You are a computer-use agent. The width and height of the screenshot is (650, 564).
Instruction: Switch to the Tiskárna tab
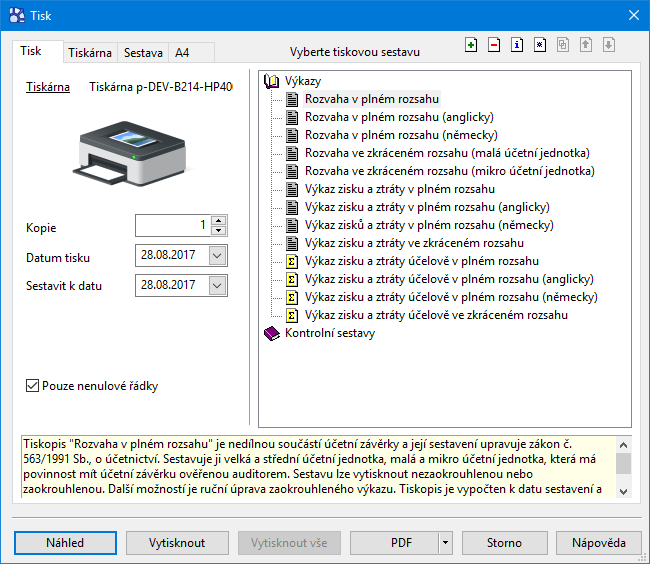pyautogui.click(x=90, y=53)
